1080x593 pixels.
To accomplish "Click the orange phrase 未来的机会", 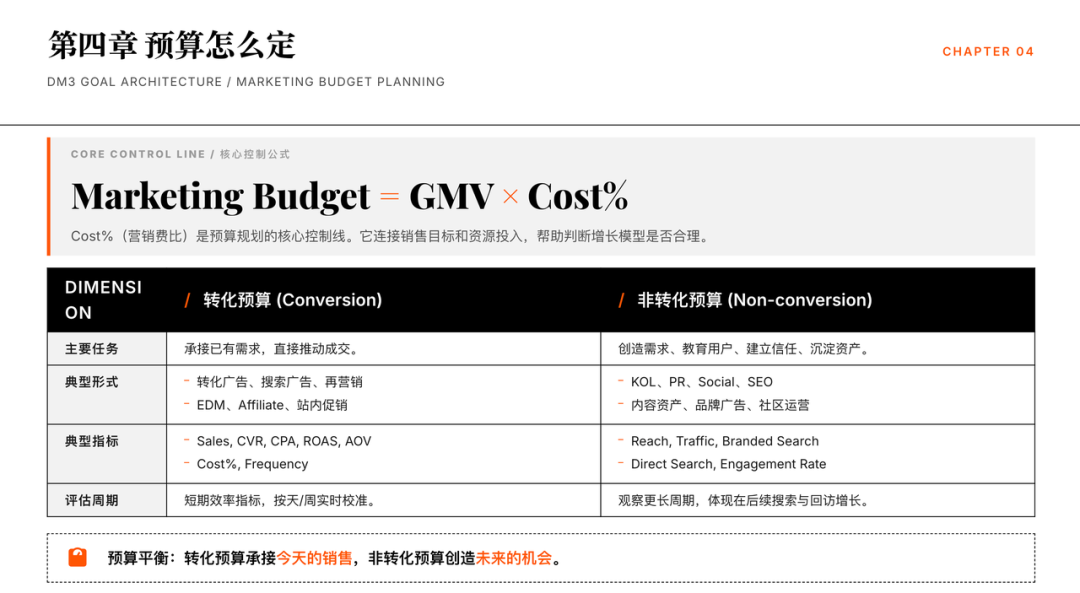I will point(514,559).
